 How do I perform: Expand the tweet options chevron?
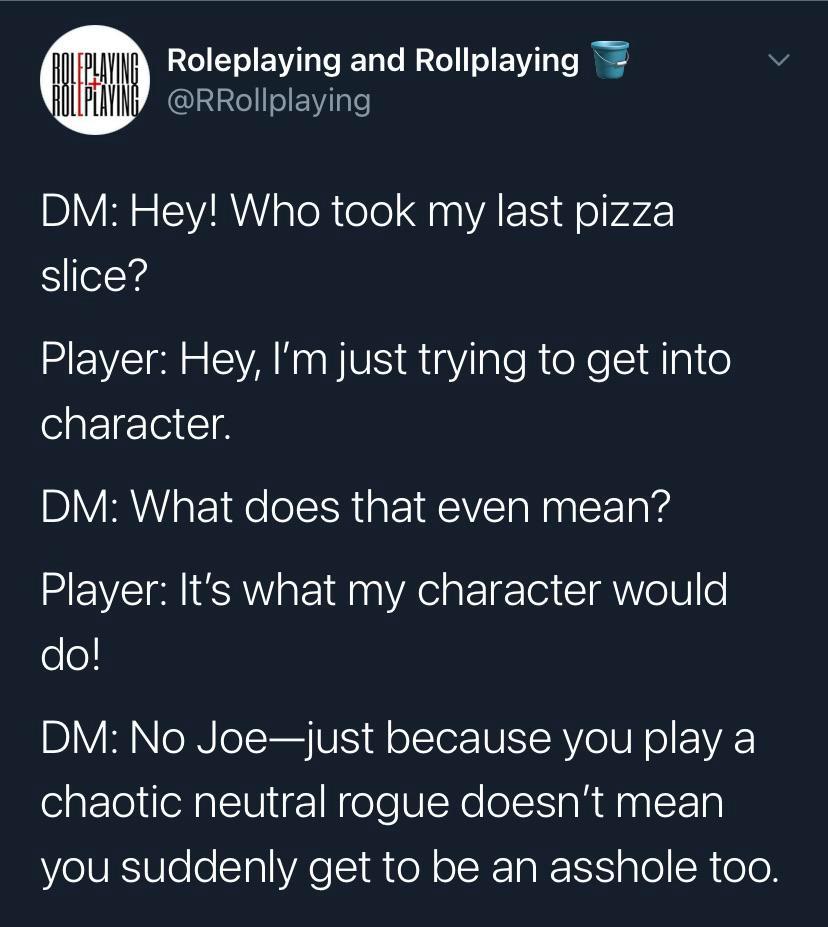coord(778,61)
